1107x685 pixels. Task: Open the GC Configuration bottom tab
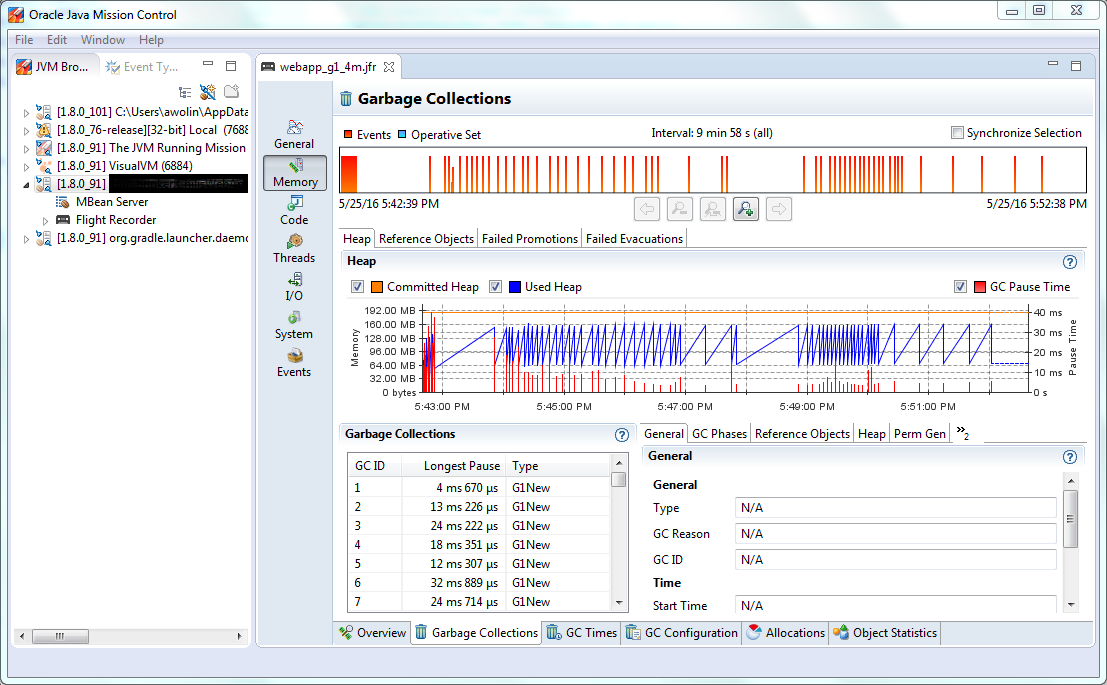point(682,633)
